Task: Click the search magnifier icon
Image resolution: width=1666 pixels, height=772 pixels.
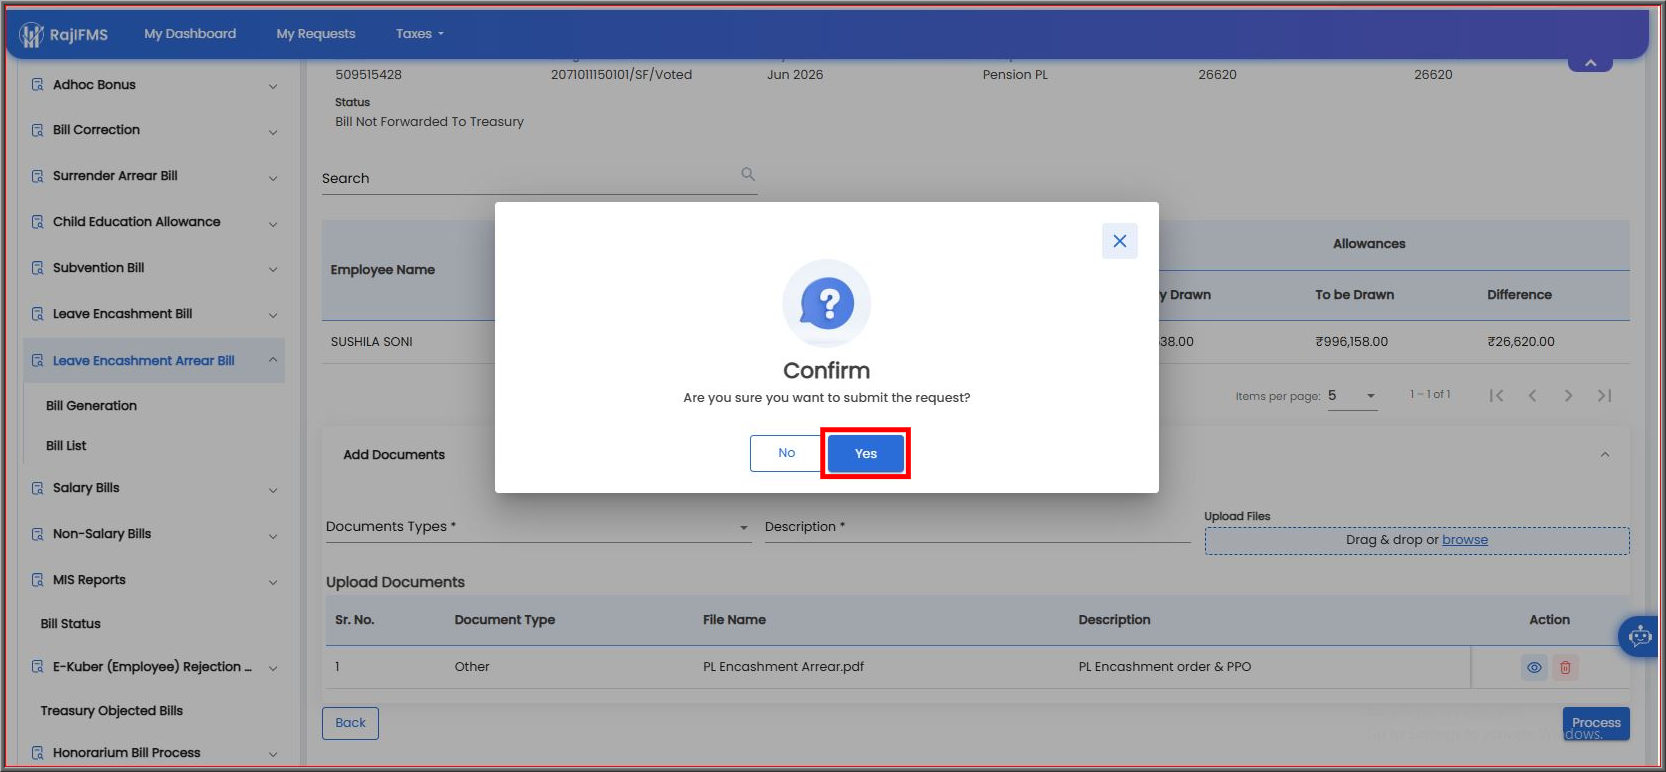Action: (748, 174)
